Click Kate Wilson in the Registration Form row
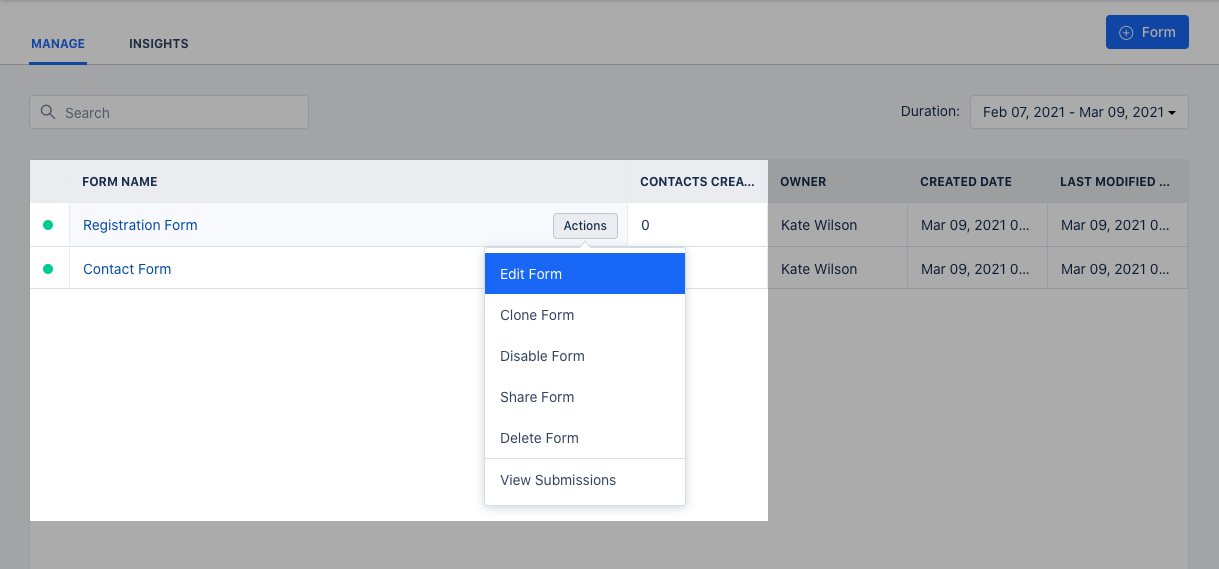Viewport: 1219px width, 569px height. pos(819,225)
